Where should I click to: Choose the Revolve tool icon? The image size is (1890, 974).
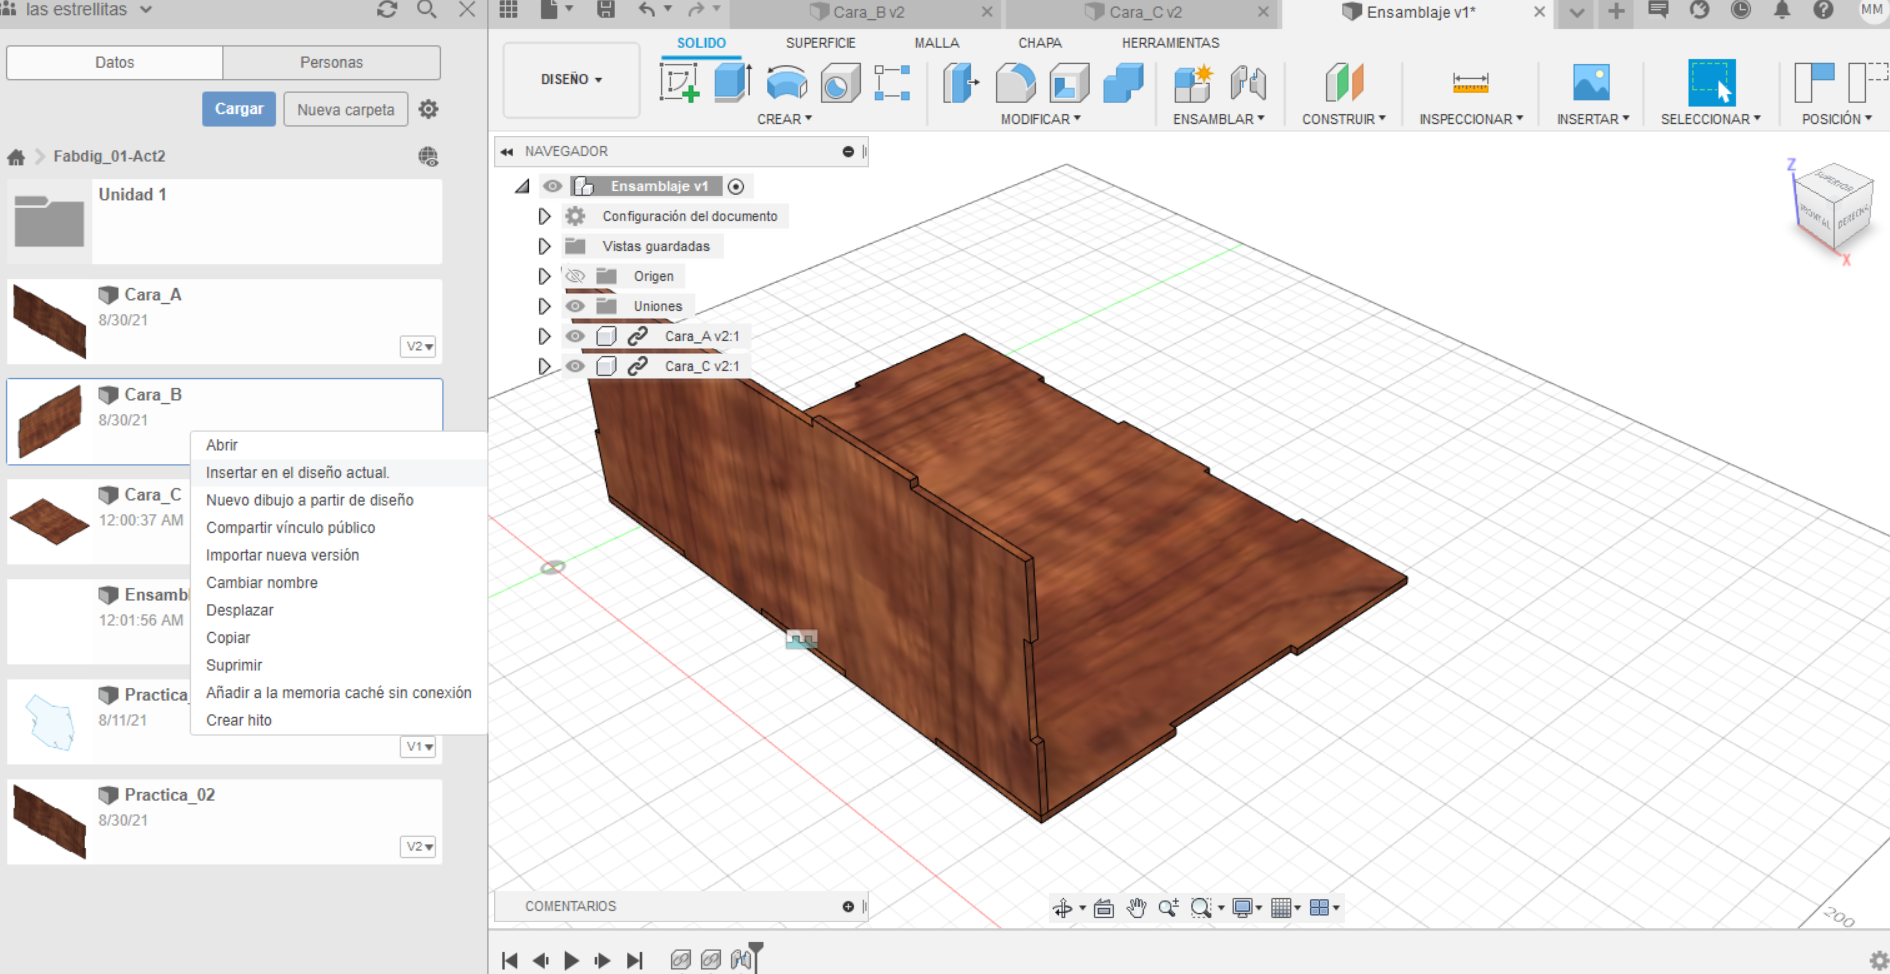point(786,82)
